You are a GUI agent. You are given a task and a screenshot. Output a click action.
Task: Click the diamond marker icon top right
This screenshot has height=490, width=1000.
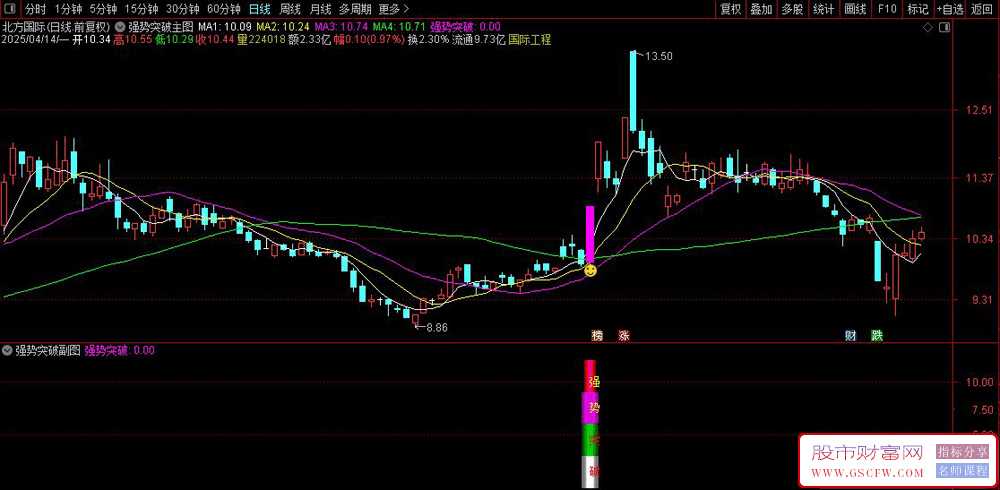[x=927, y=27]
